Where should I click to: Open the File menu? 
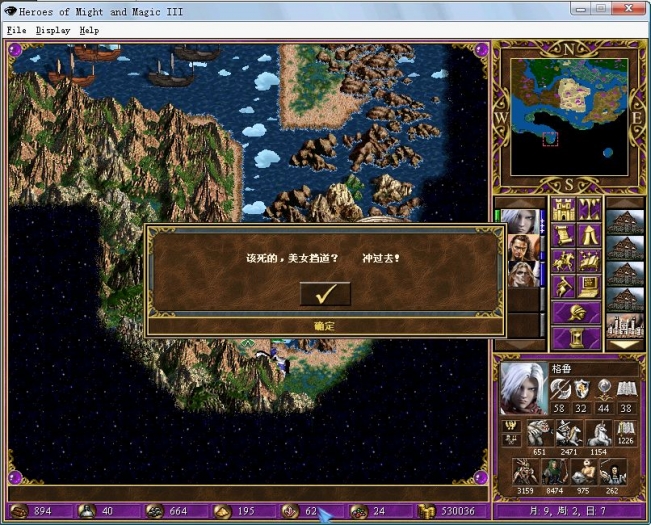(x=17, y=30)
